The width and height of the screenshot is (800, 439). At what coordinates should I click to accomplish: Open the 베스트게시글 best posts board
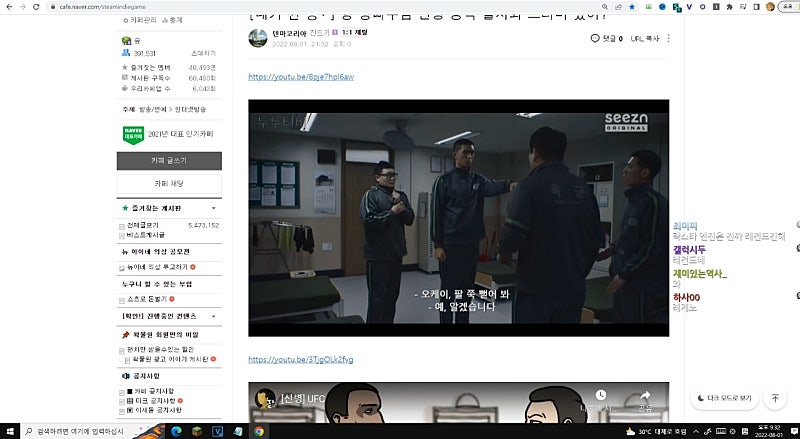[x=145, y=235]
